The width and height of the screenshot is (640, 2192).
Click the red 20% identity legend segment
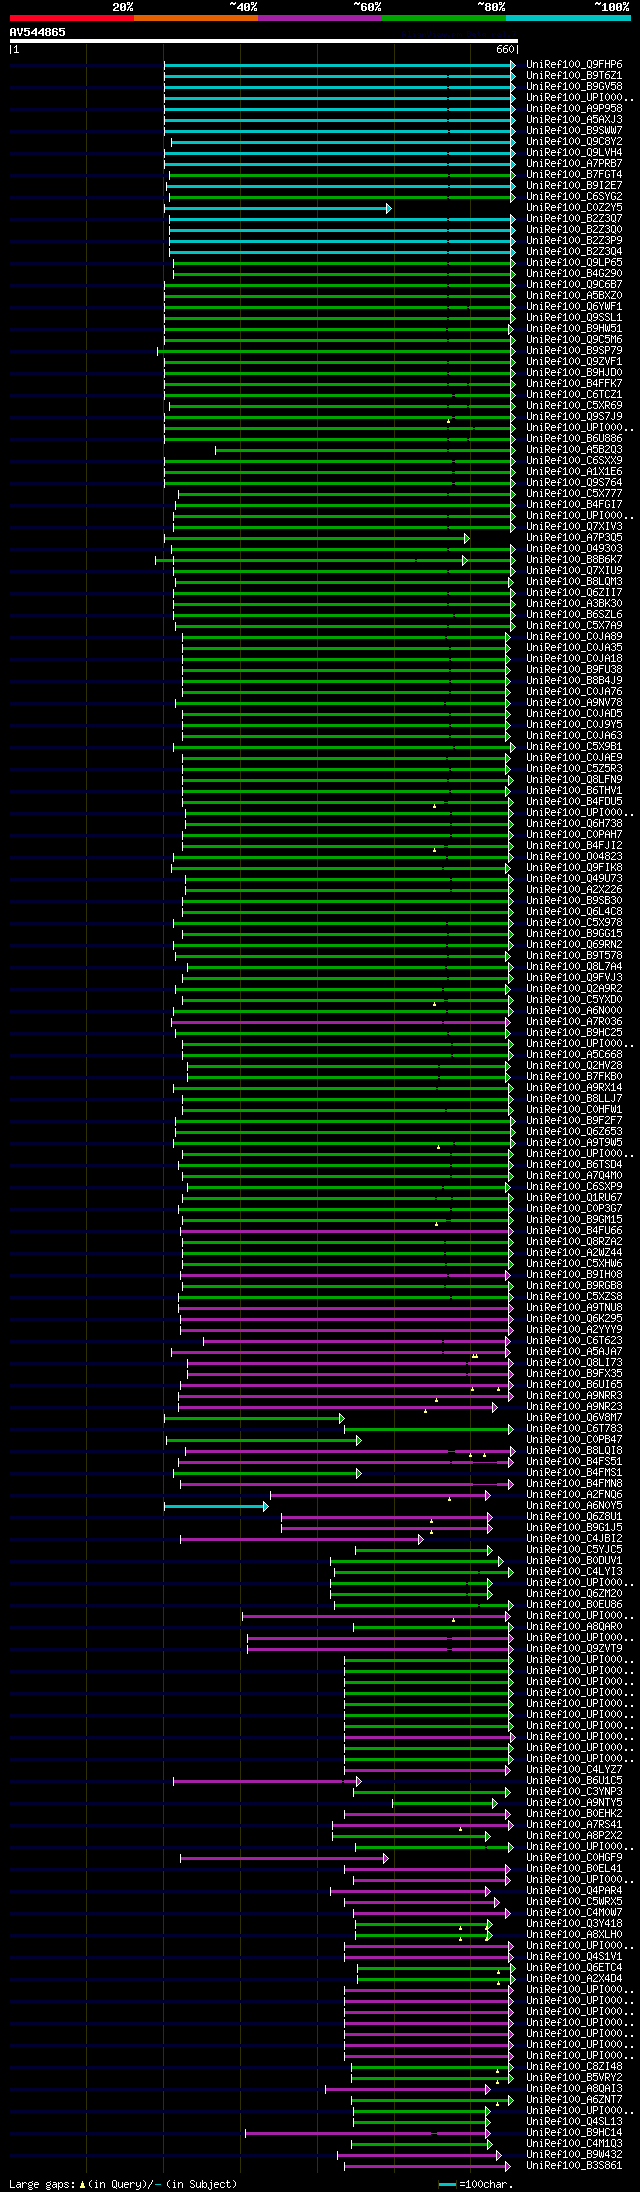pyautogui.click(x=71, y=18)
